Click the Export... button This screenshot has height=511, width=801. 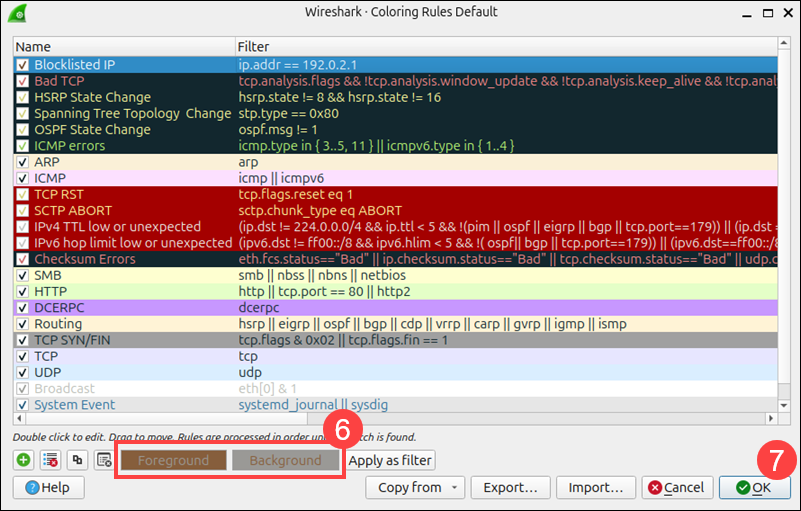510,487
